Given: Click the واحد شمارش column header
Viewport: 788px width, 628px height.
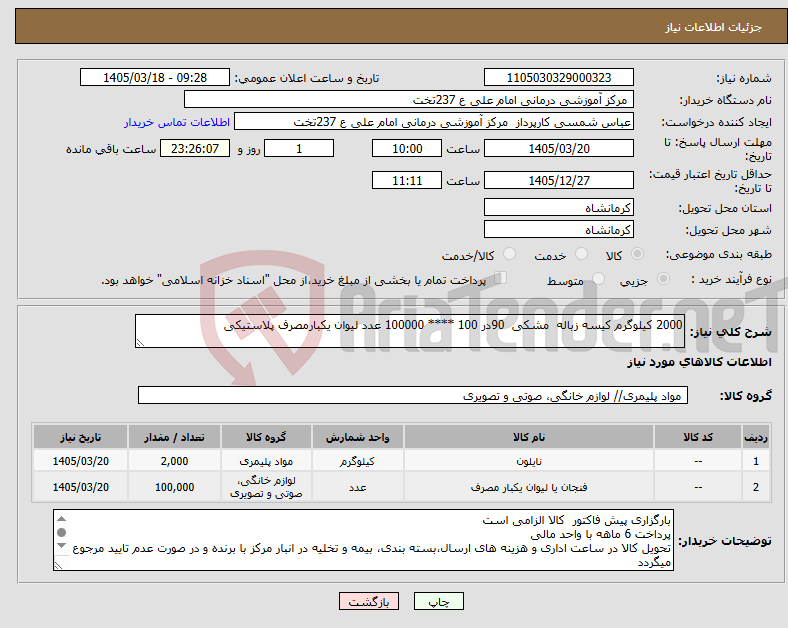Looking at the screenshot, I should click(x=357, y=437).
